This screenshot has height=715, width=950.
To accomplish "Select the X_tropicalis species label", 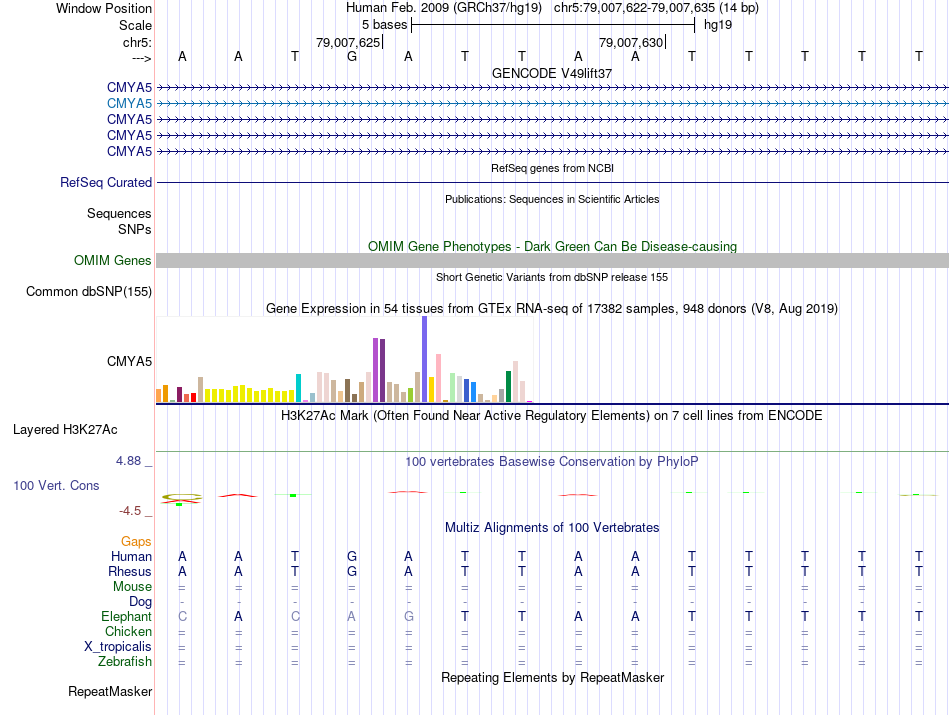I will pos(118,647).
